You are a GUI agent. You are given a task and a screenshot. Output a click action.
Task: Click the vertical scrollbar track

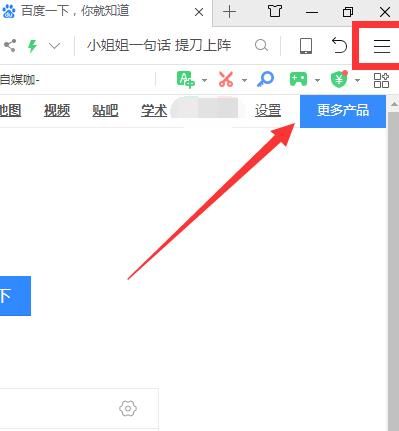coord(394,271)
